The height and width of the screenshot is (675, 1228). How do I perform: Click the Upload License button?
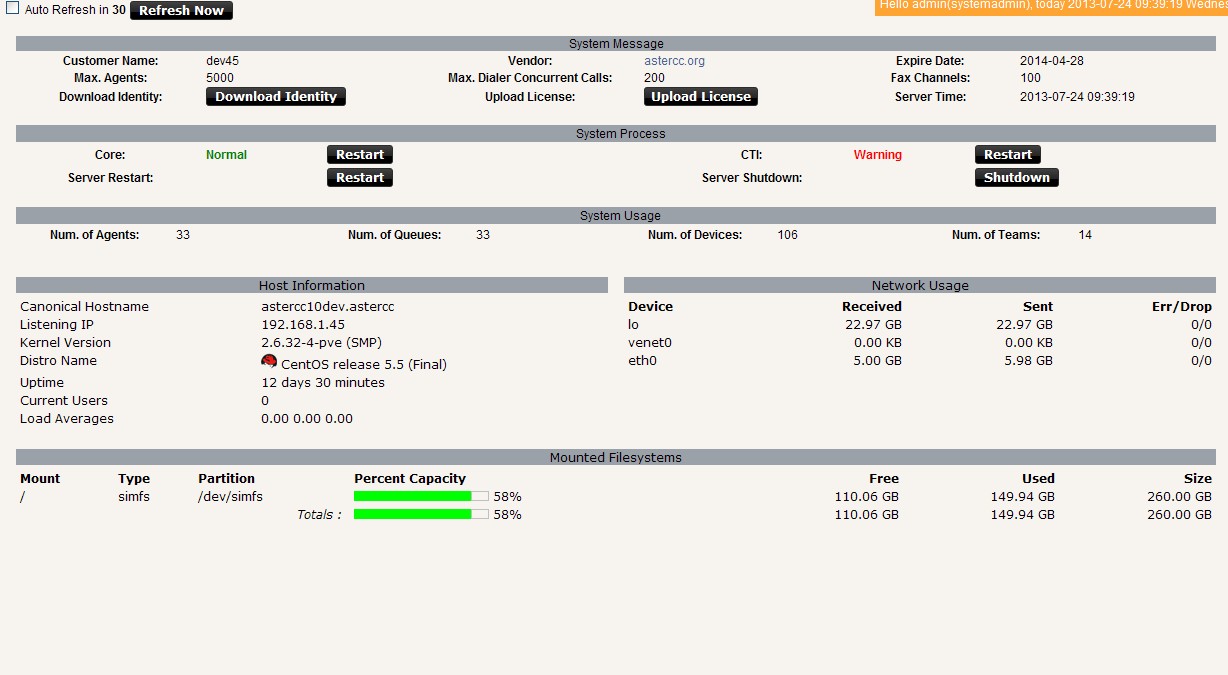700,97
